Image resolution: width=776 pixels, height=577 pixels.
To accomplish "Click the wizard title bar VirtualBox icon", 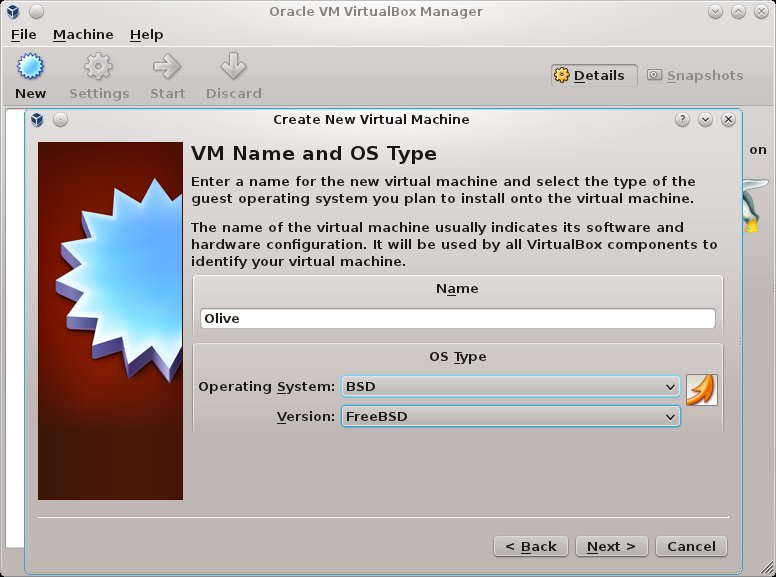I will (37, 120).
